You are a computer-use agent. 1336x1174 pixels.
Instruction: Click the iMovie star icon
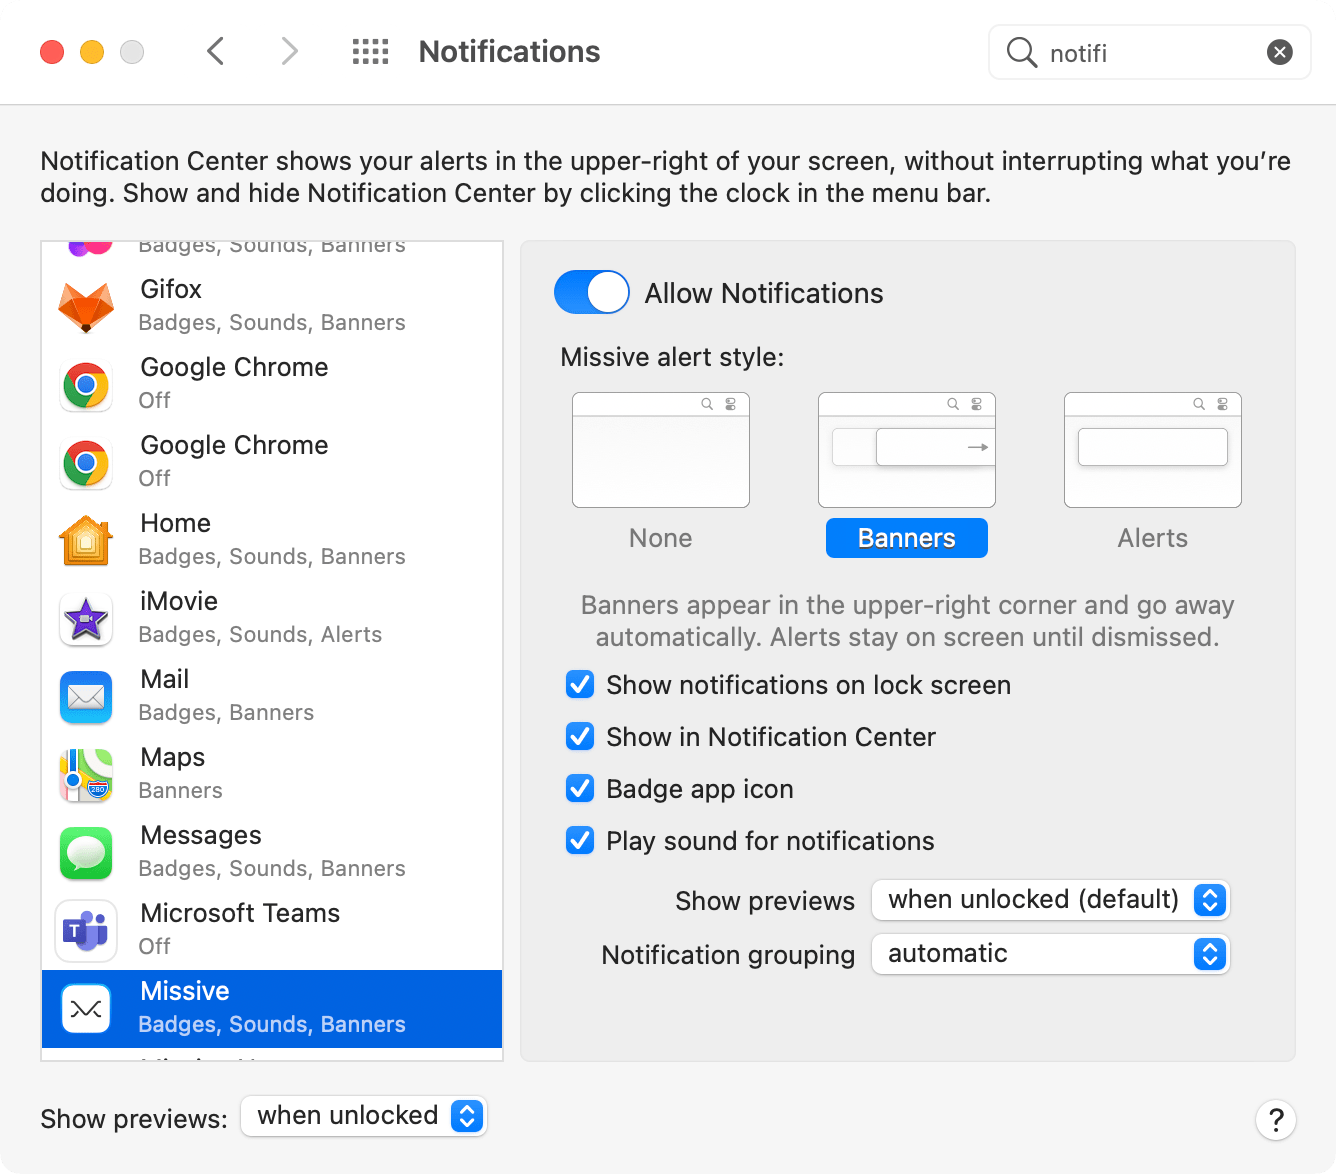[x=86, y=619]
